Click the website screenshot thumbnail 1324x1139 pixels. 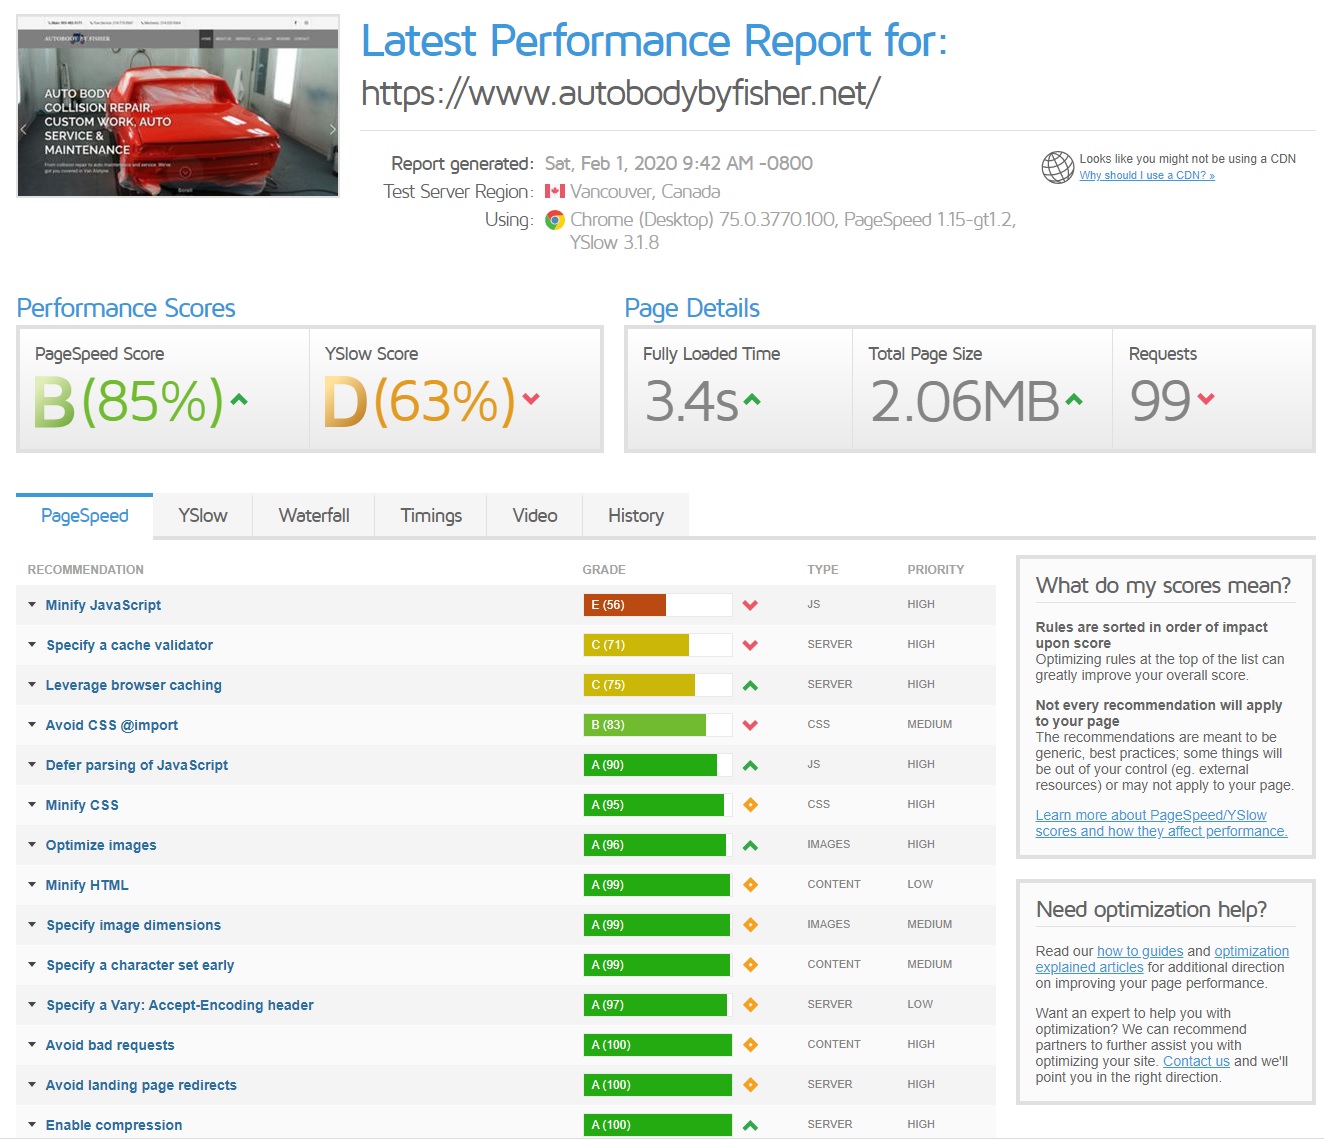pos(178,106)
